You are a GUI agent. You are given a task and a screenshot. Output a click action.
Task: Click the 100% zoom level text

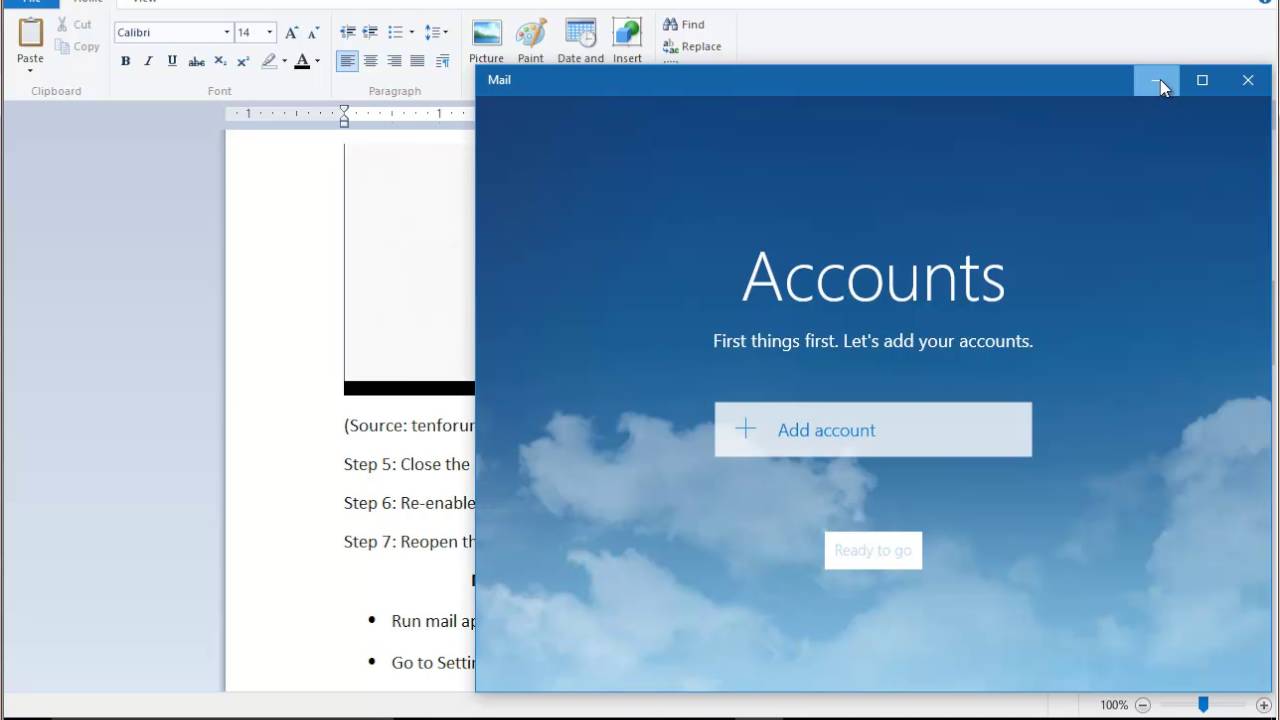pyautogui.click(x=1114, y=705)
